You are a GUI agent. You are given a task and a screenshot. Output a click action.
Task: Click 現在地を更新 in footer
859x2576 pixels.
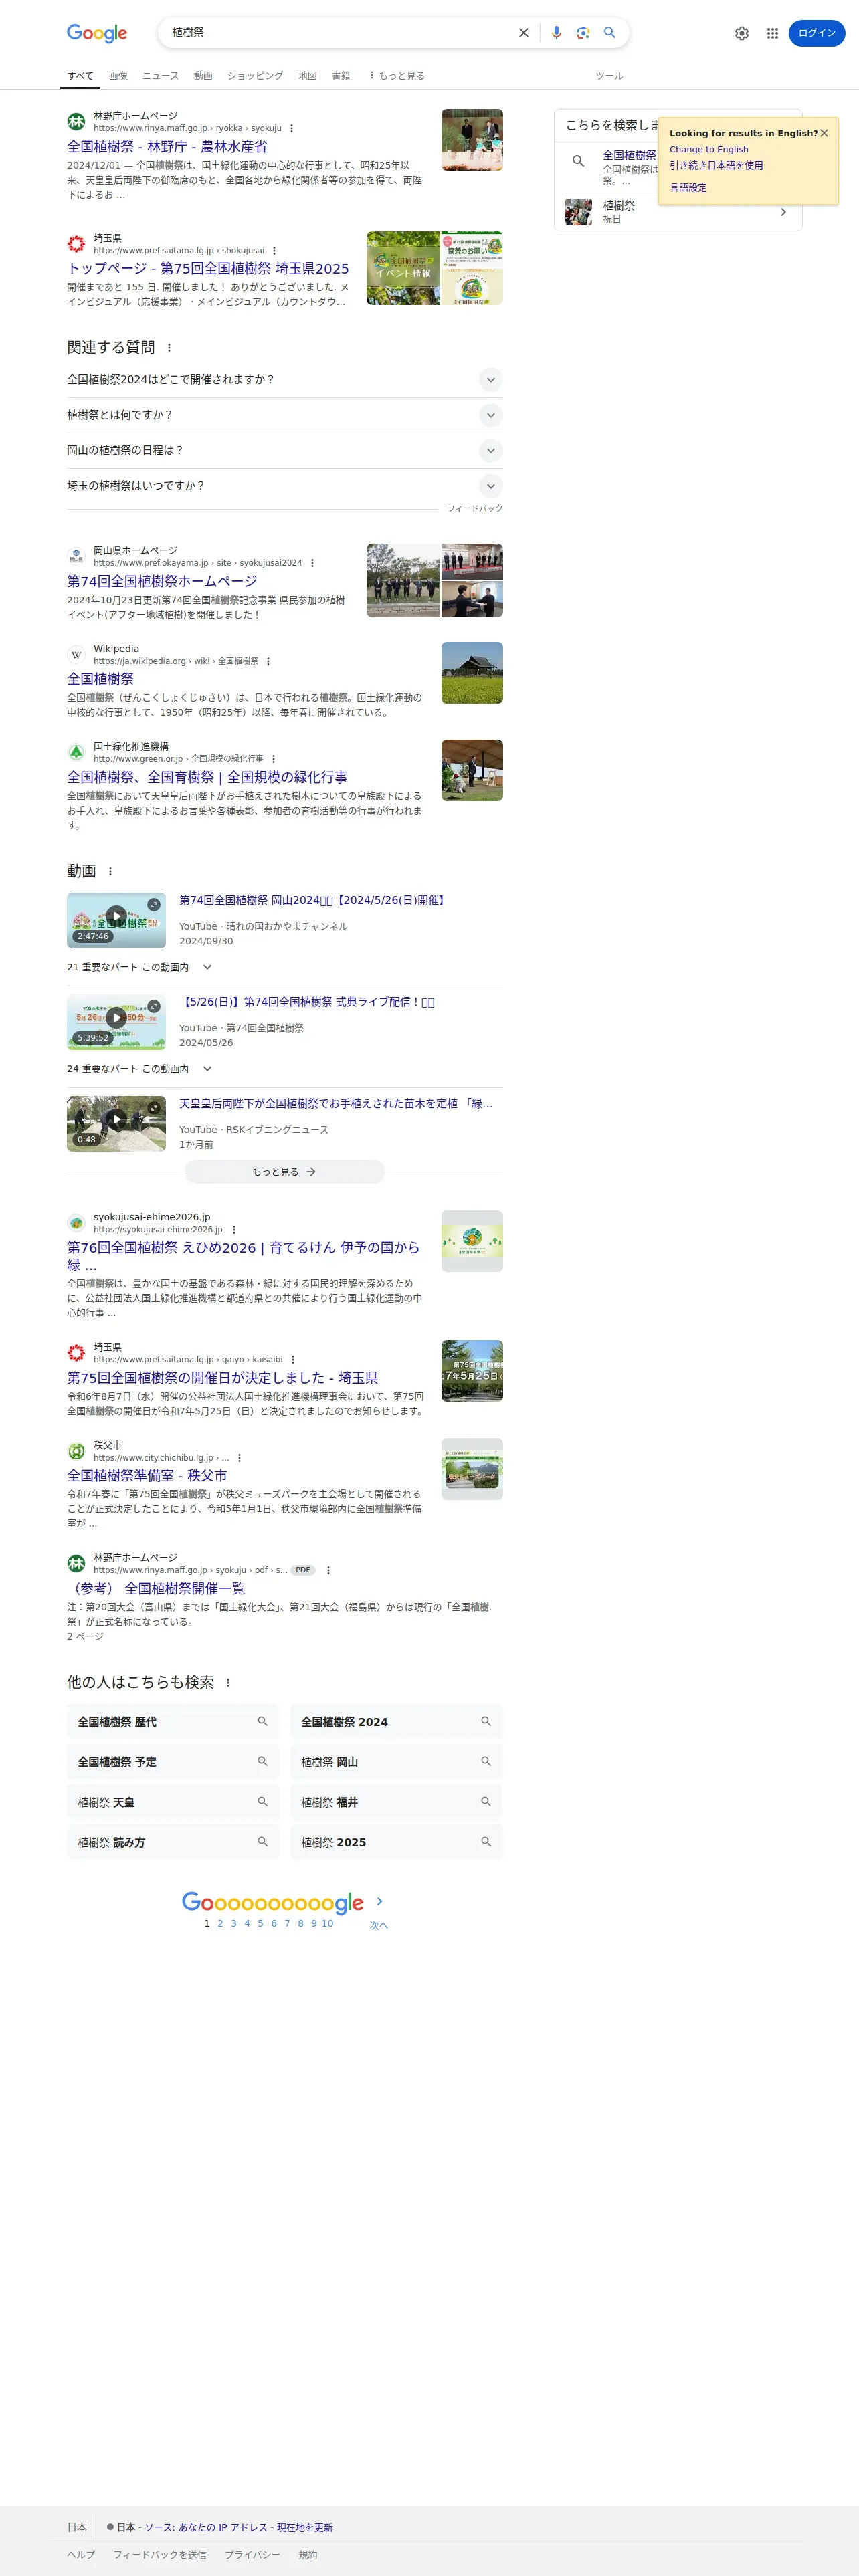305,2527
